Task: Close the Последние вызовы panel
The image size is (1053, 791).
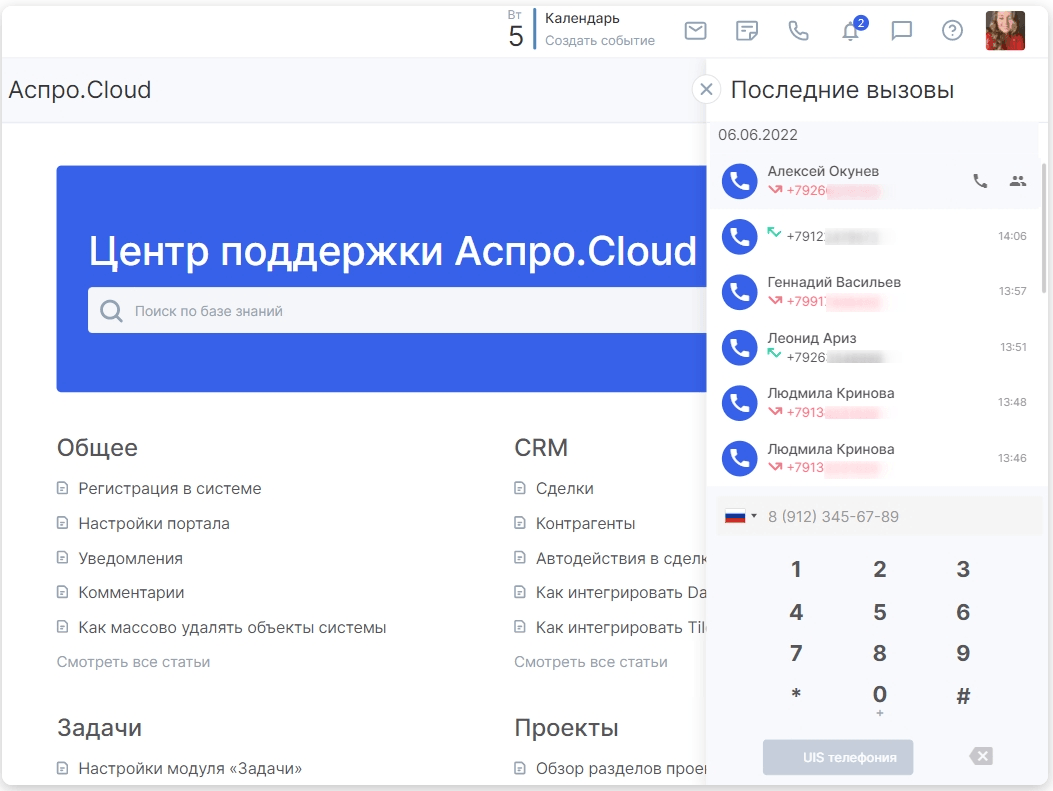Action: pos(706,89)
